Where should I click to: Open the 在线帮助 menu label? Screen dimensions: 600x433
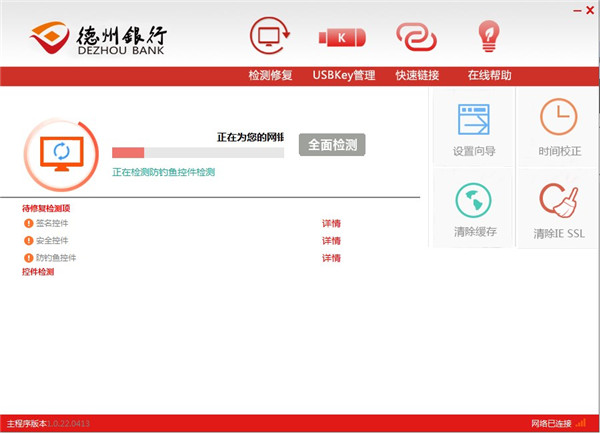point(489,75)
